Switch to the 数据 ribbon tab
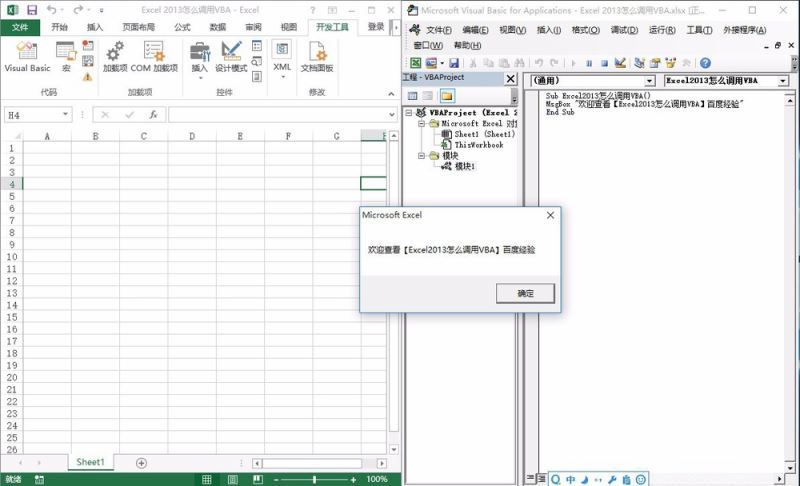The image size is (800, 486). click(x=218, y=27)
